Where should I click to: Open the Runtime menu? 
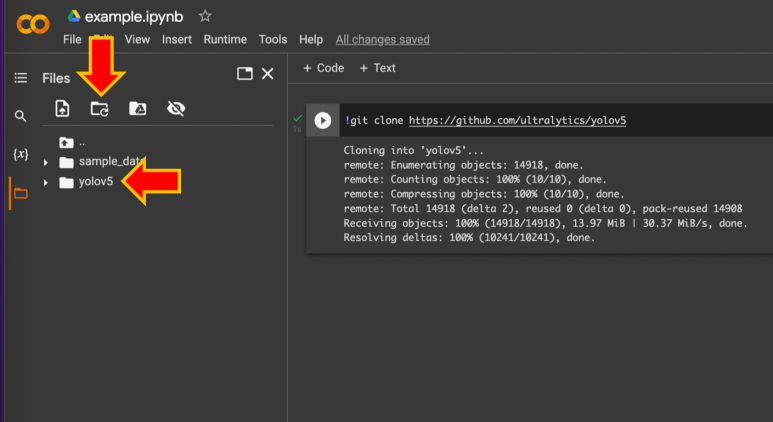[x=225, y=39]
